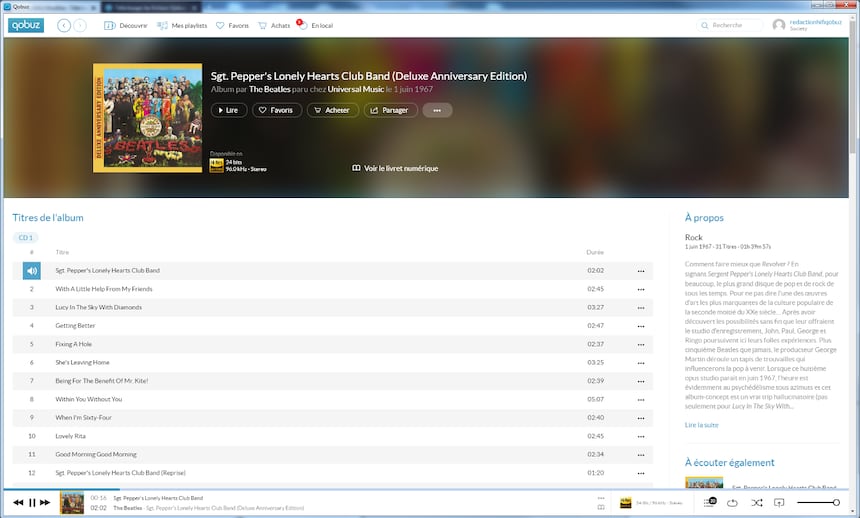Open the audio output device icon
The width and height of the screenshot is (860, 518).
779,503
